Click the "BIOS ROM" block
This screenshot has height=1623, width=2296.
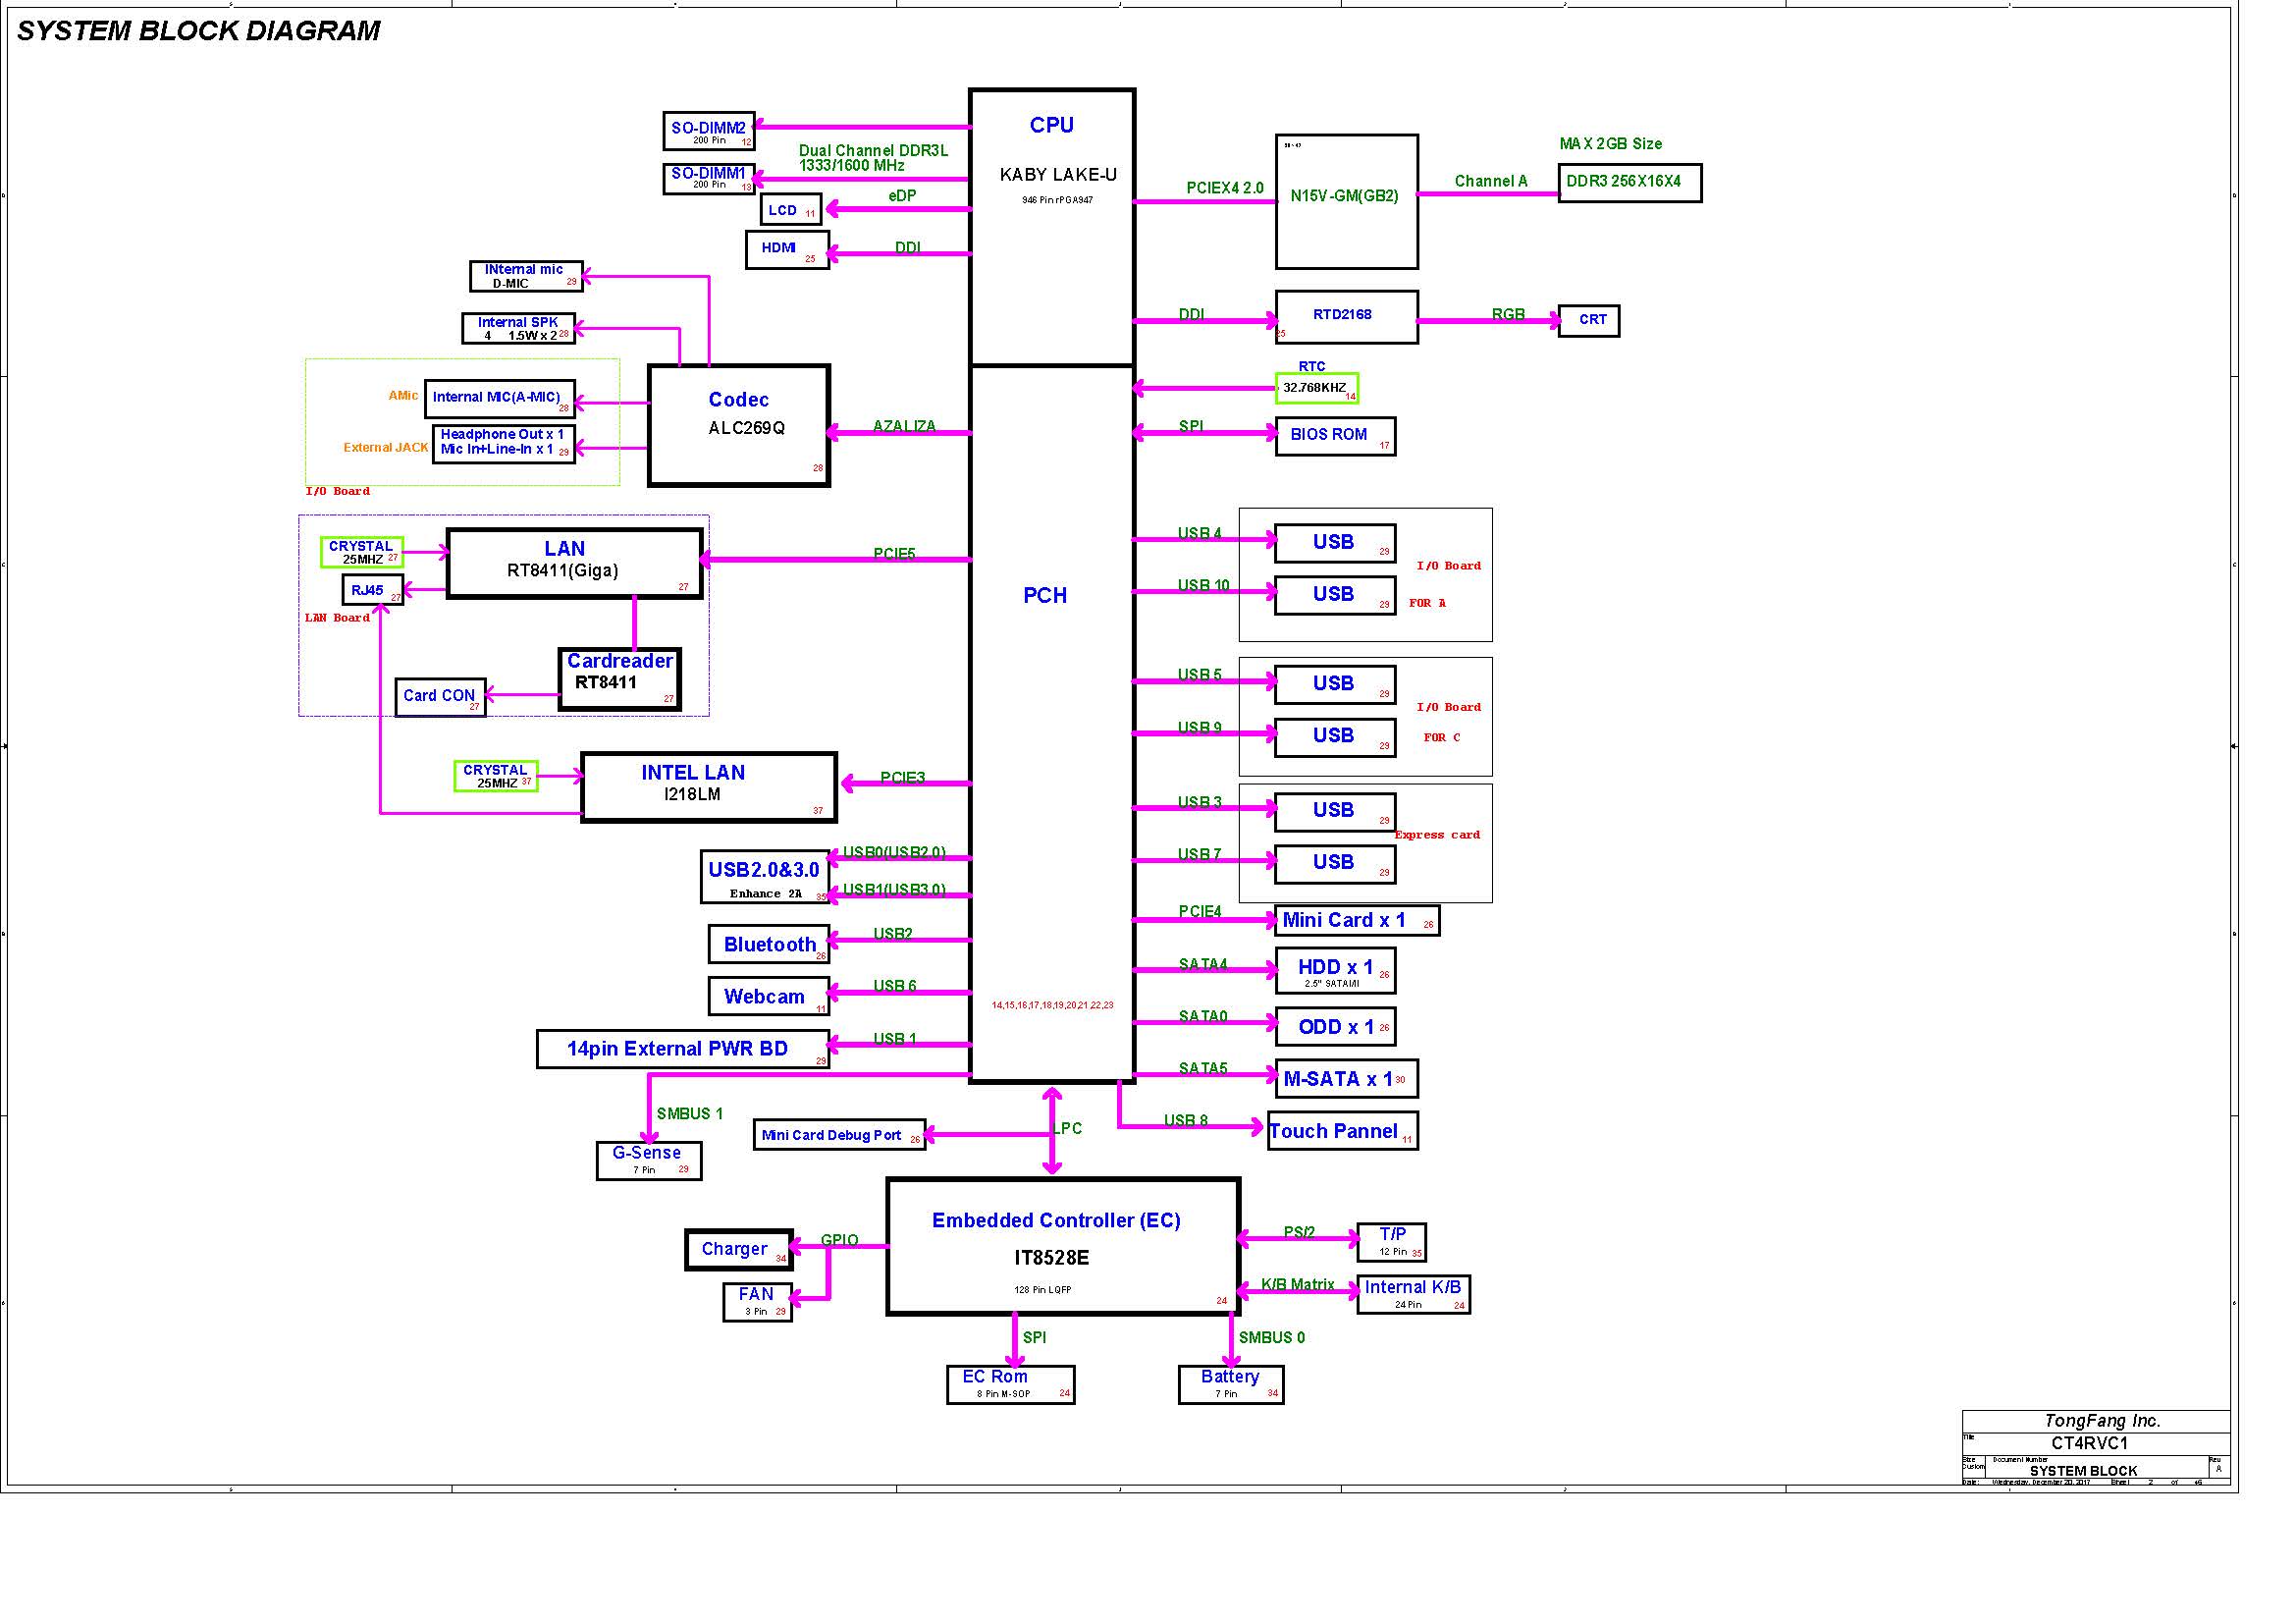click(x=1335, y=436)
